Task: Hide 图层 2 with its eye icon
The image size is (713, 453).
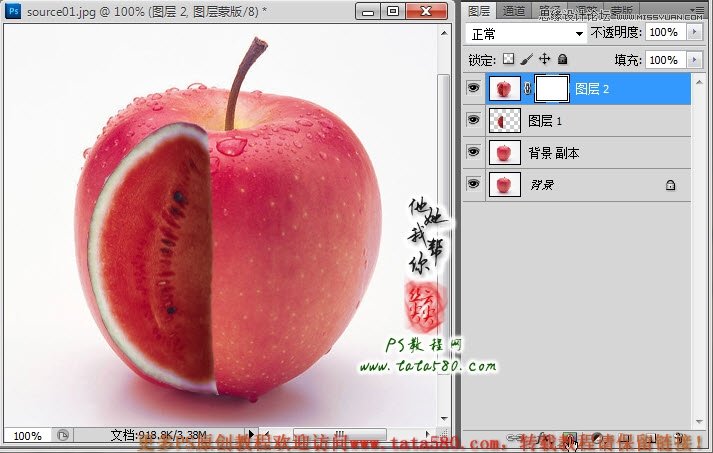Action: 473,87
